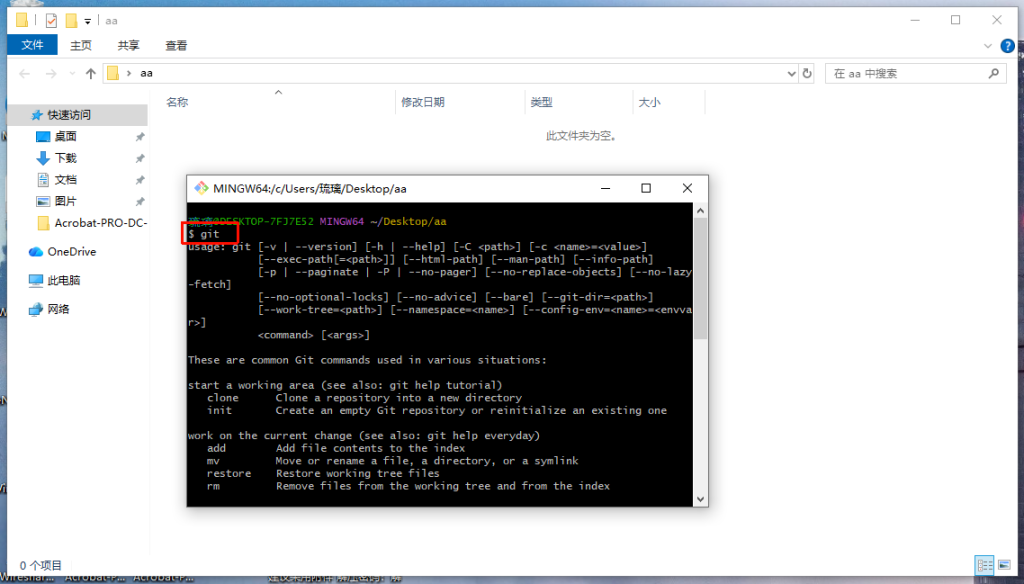
Task: Unpin 图片 using its pin icon
Action: (139, 200)
